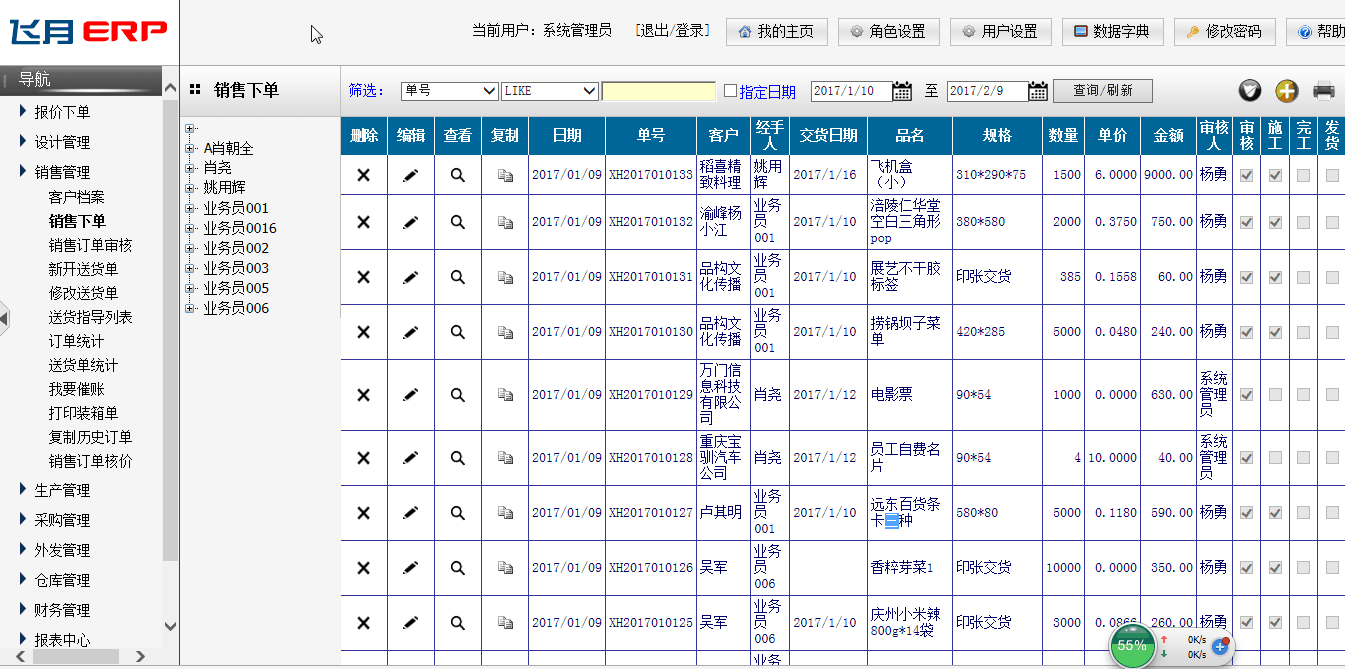Open the 单号 filter field dropdown
Screen dimensions: 1345x669
449,91
